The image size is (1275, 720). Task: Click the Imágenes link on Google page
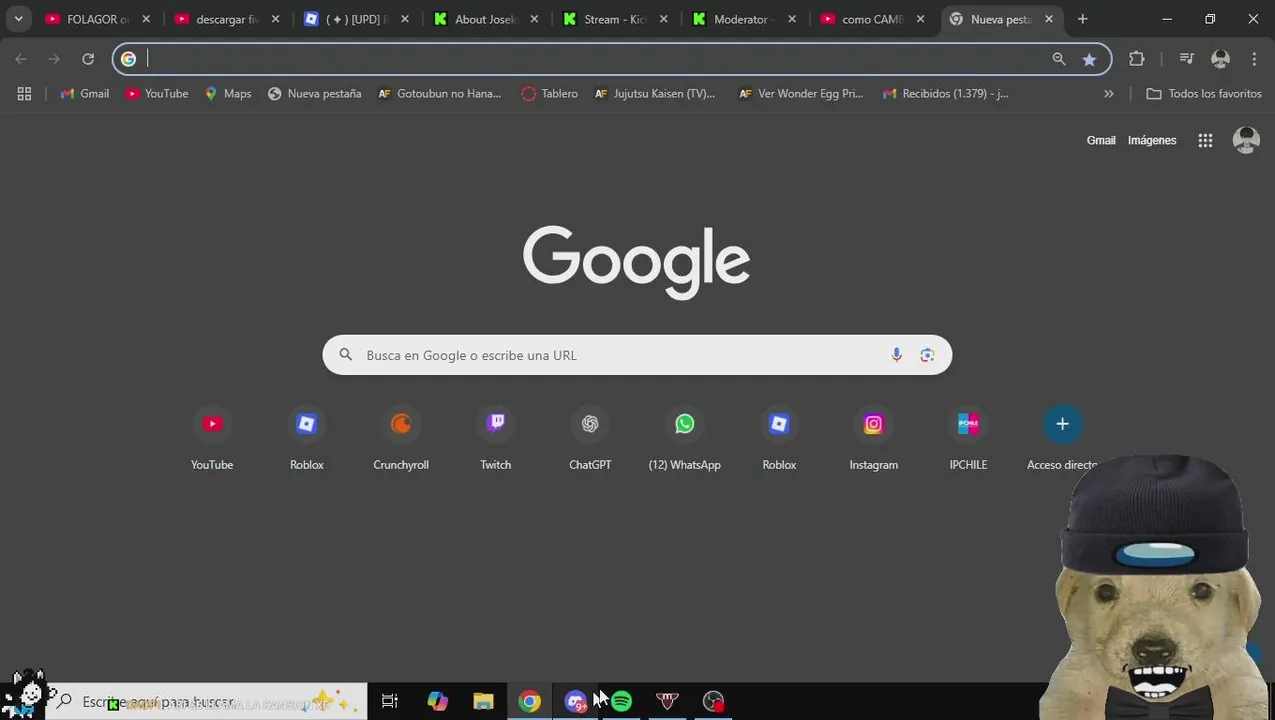(1152, 141)
